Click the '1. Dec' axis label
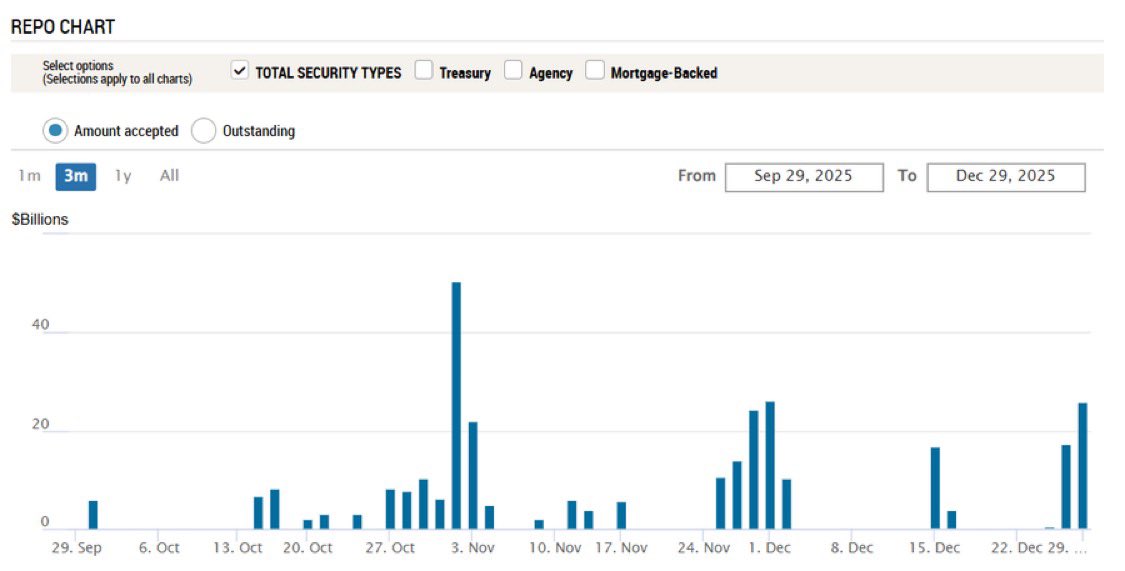 pyautogui.click(x=770, y=548)
